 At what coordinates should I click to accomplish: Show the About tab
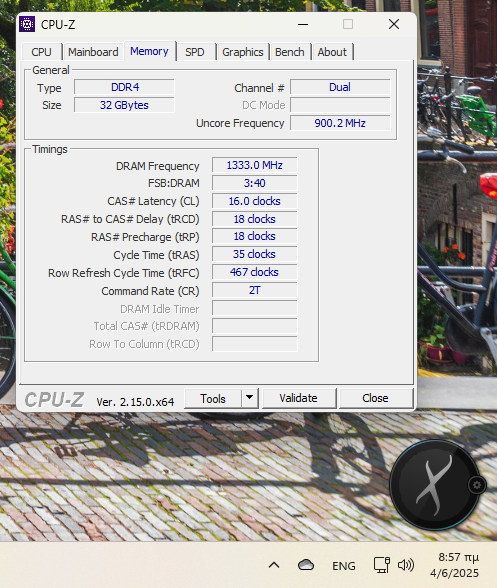[x=332, y=52]
